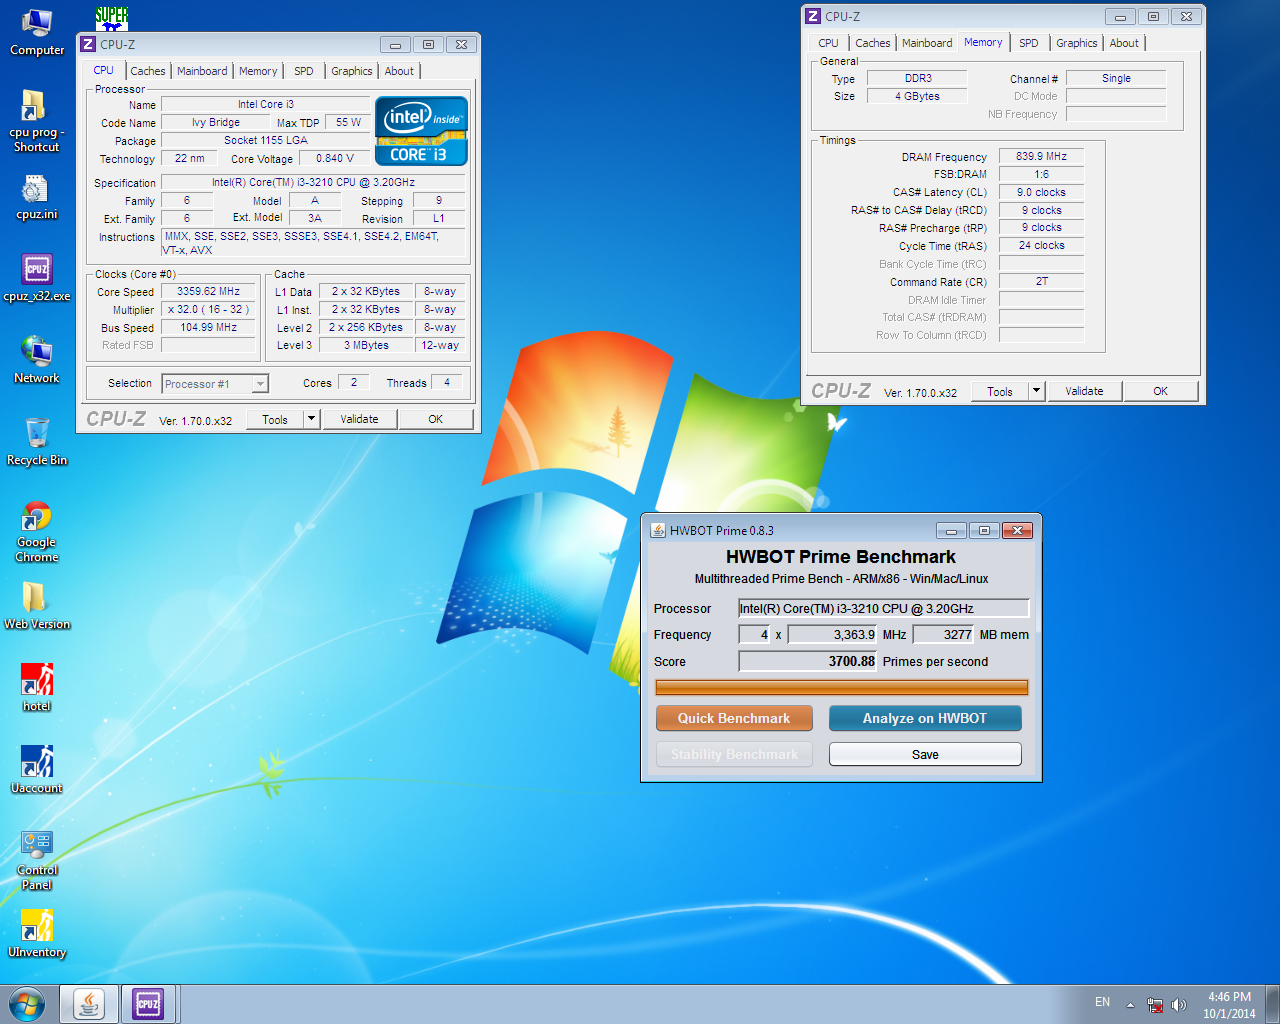Image resolution: width=1280 pixels, height=1024 pixels.
Task: Click the HWBOT Prime window title icon
Action: click(x=658, y=531)
